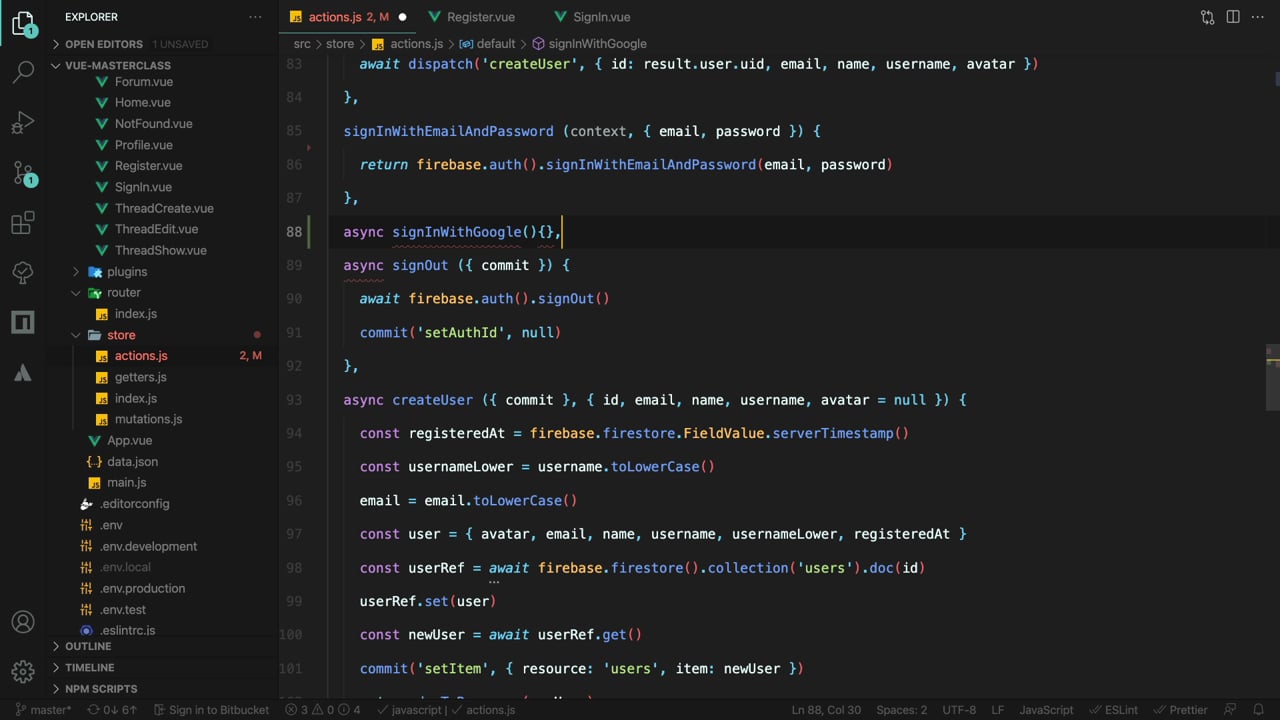The width and height of the screenshot is (1280, 720).
Task: Open NotFound.vue in the file tree
Action: click(x=153, y=124)
